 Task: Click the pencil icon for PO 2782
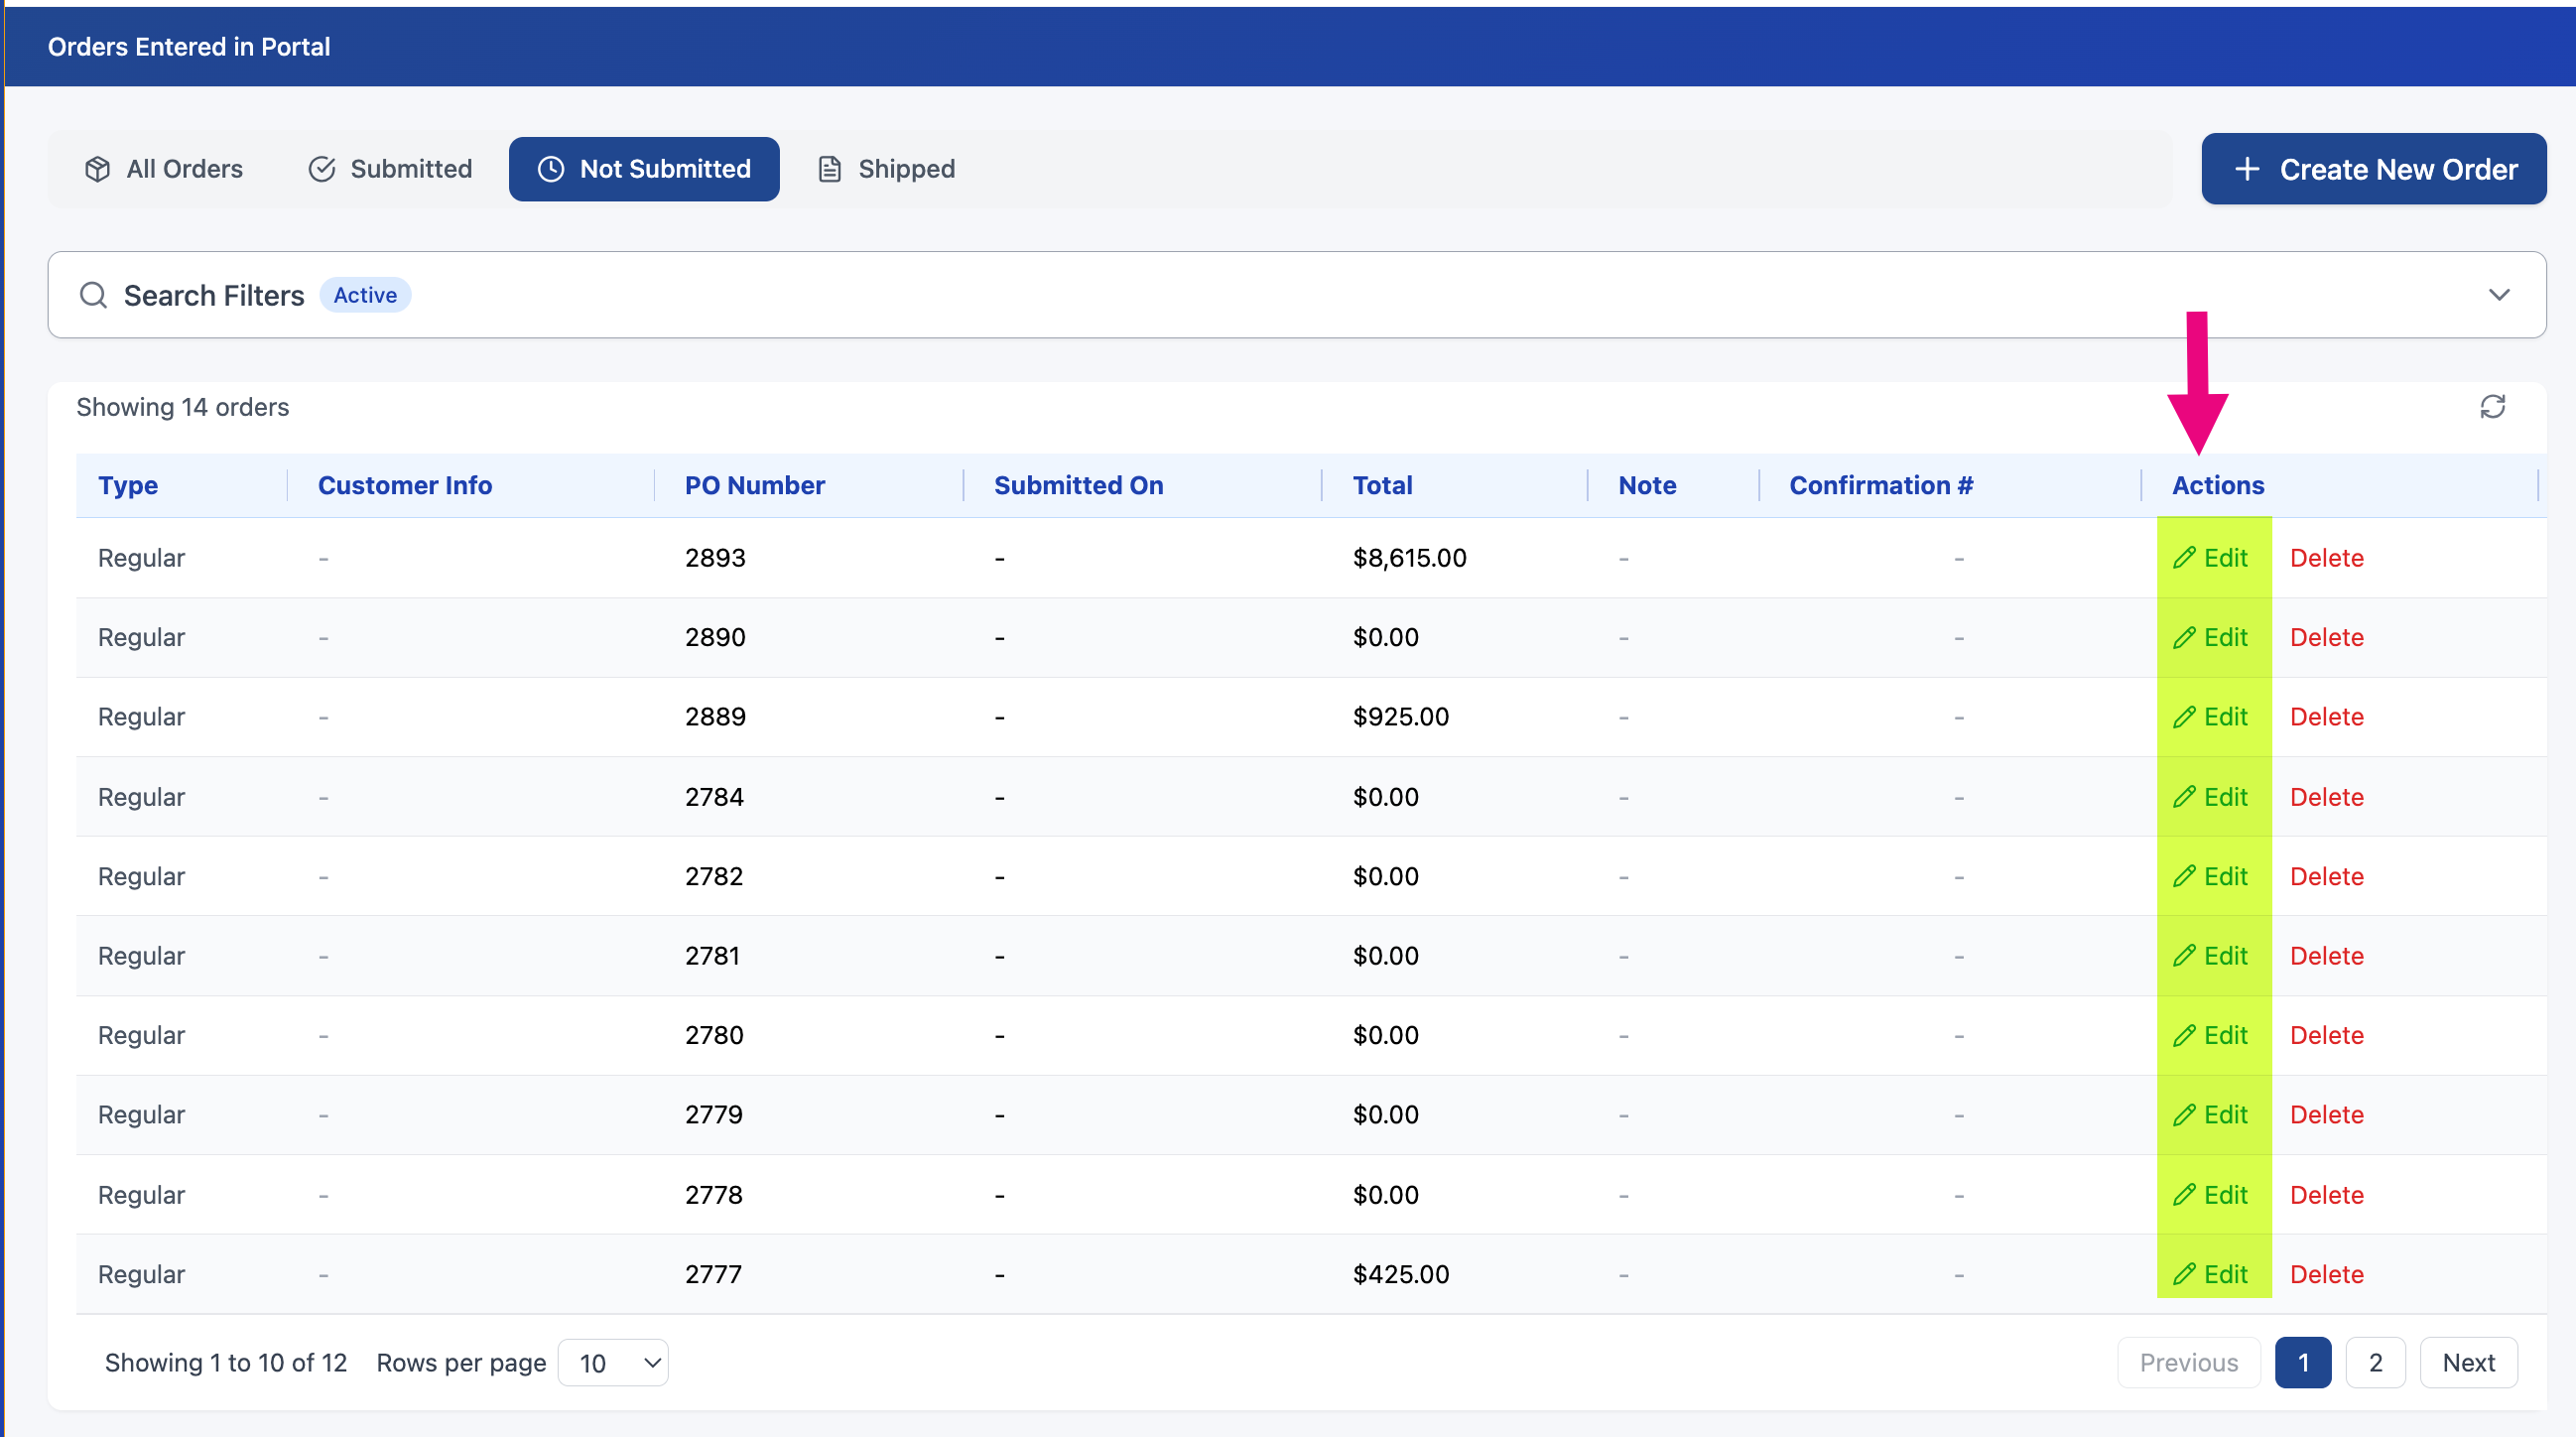click(2184, 876)
